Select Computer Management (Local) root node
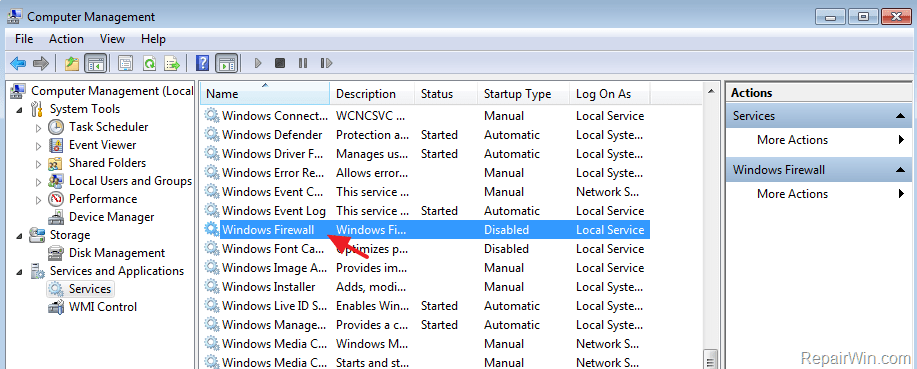The width and height of the screenshot is (917, 369). (112, 91)
